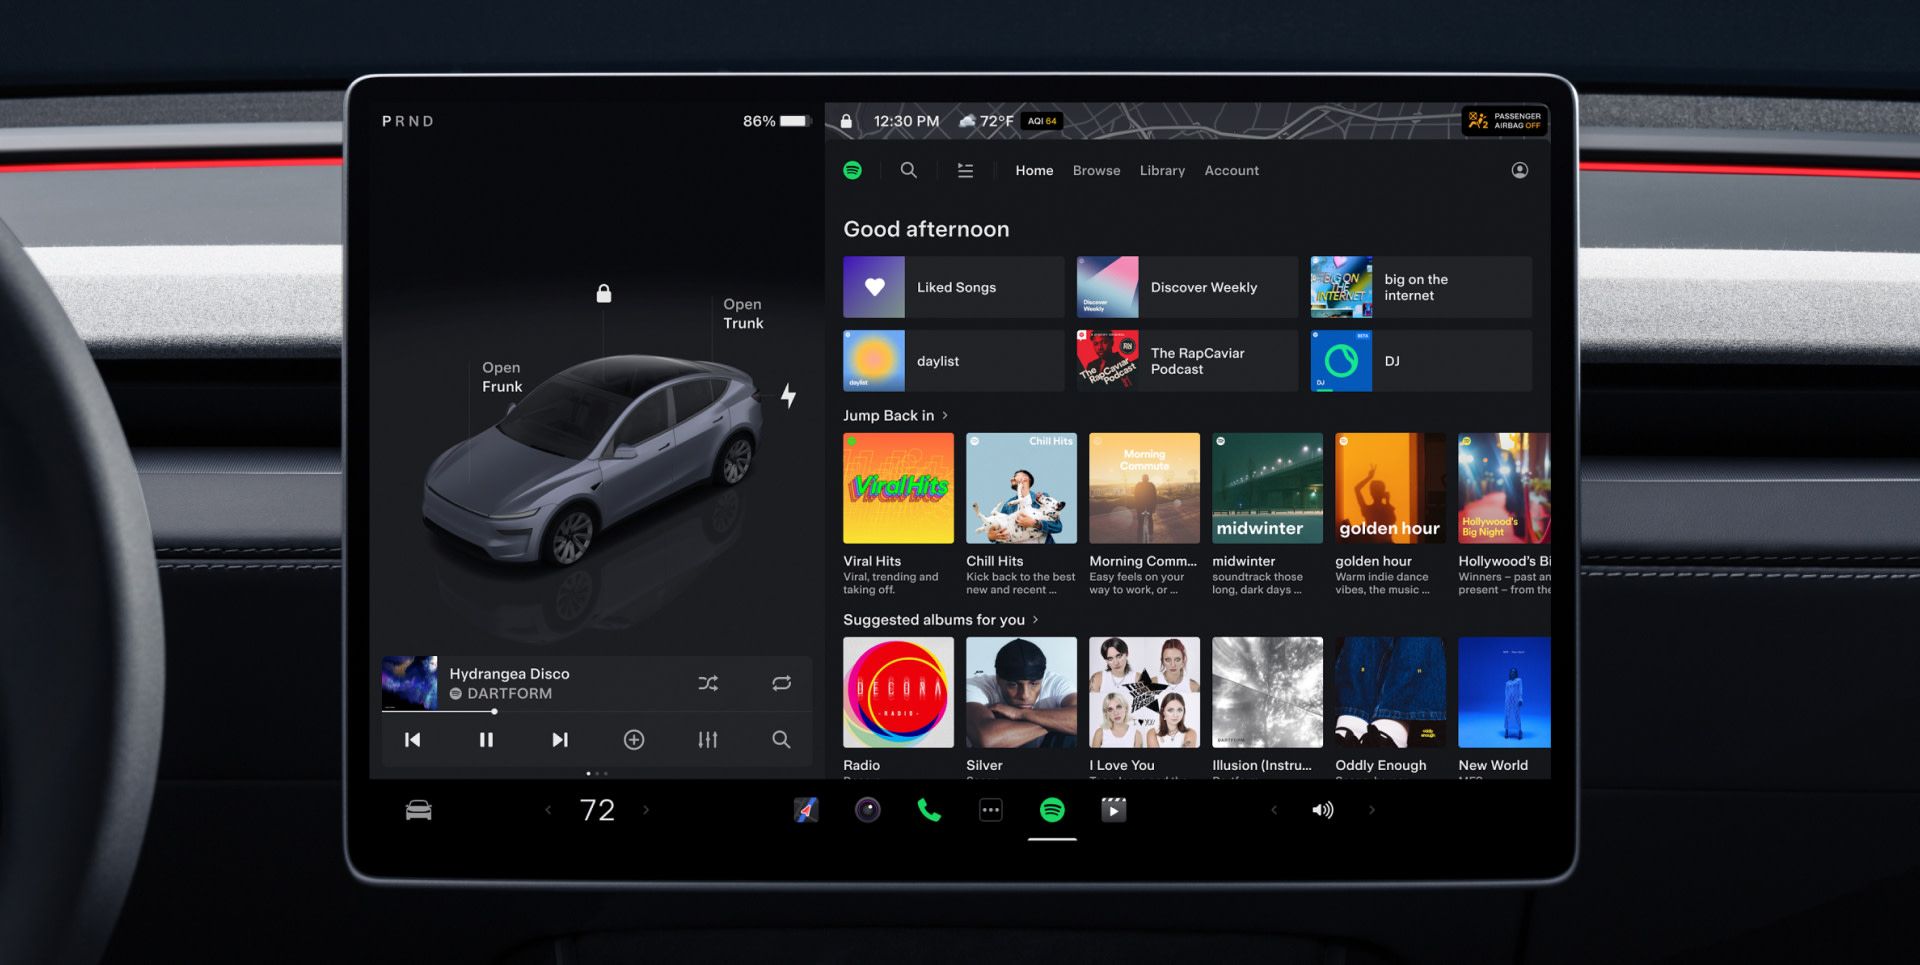Open Radio album cover
The image size is (1920, 965).
point(898,692)
